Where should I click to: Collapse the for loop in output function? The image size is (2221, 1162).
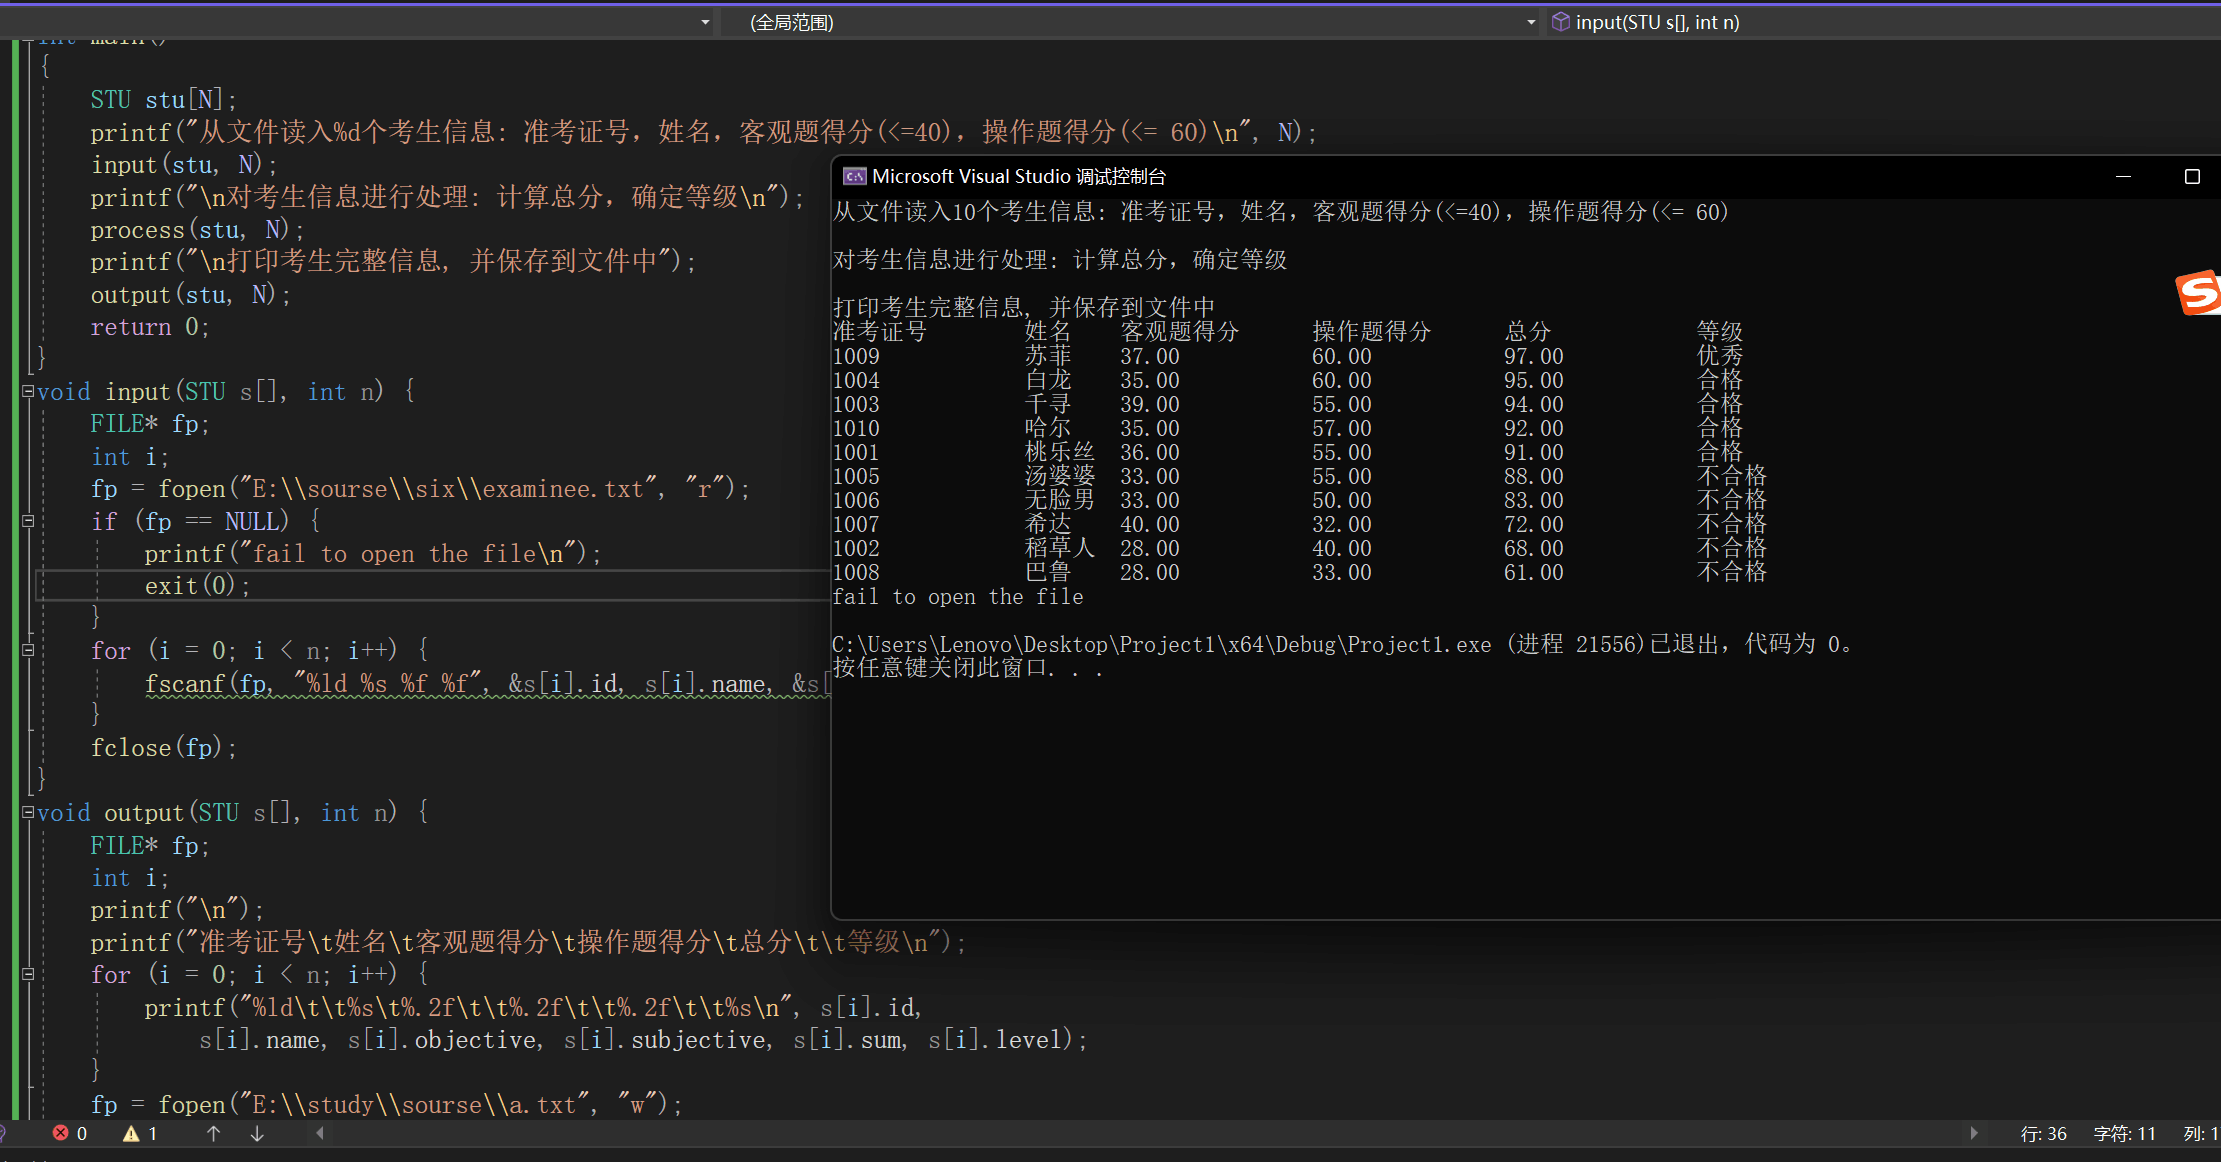28,974
